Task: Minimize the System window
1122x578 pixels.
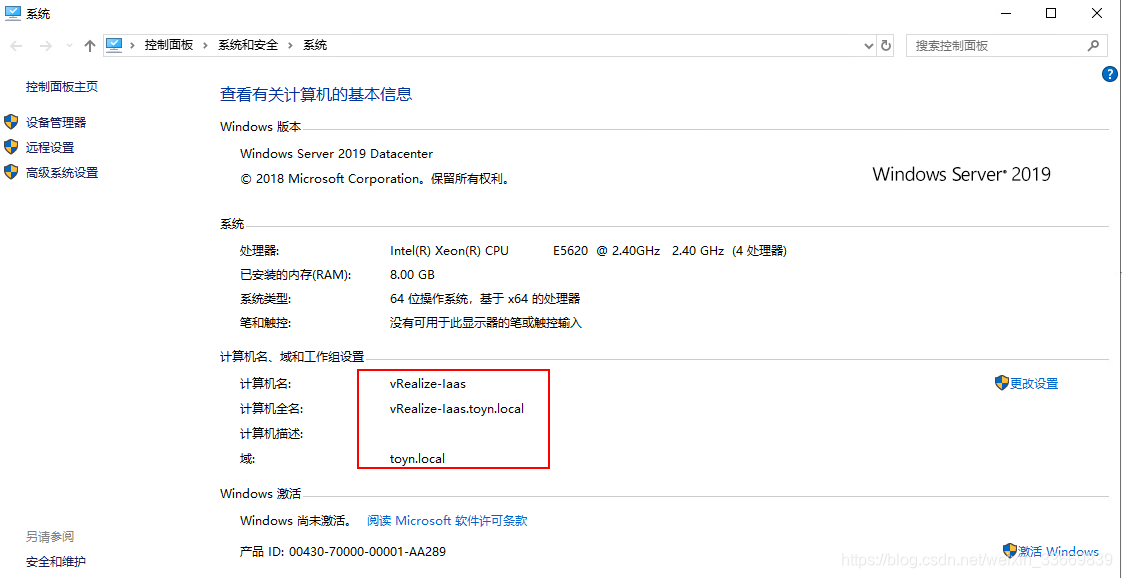Action: point(1005,13)
